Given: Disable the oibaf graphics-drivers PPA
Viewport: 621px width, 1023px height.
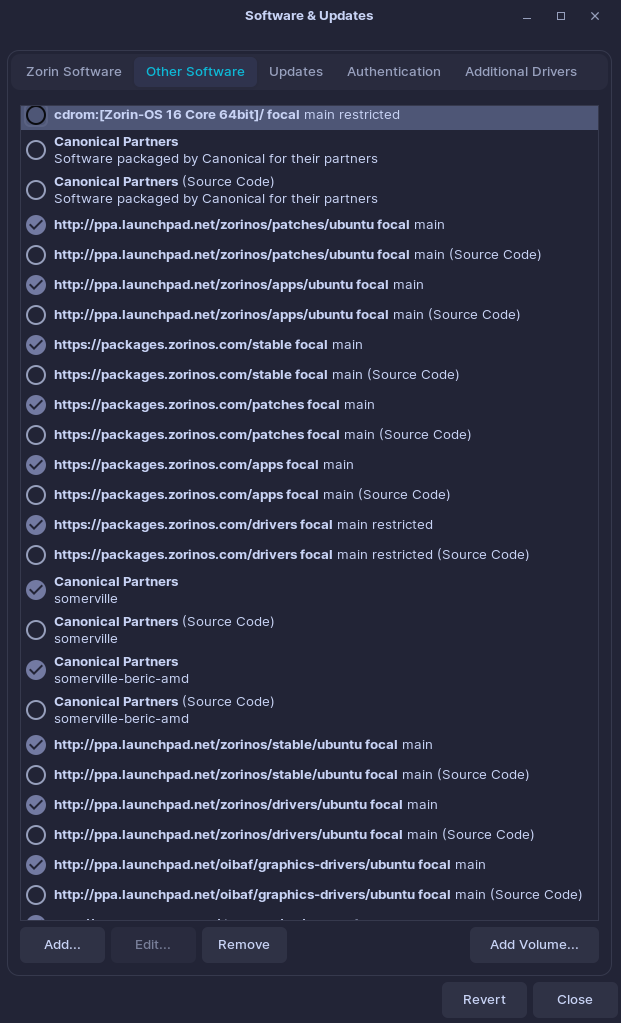Looking at the screenshot, I should tap(36, 865).
